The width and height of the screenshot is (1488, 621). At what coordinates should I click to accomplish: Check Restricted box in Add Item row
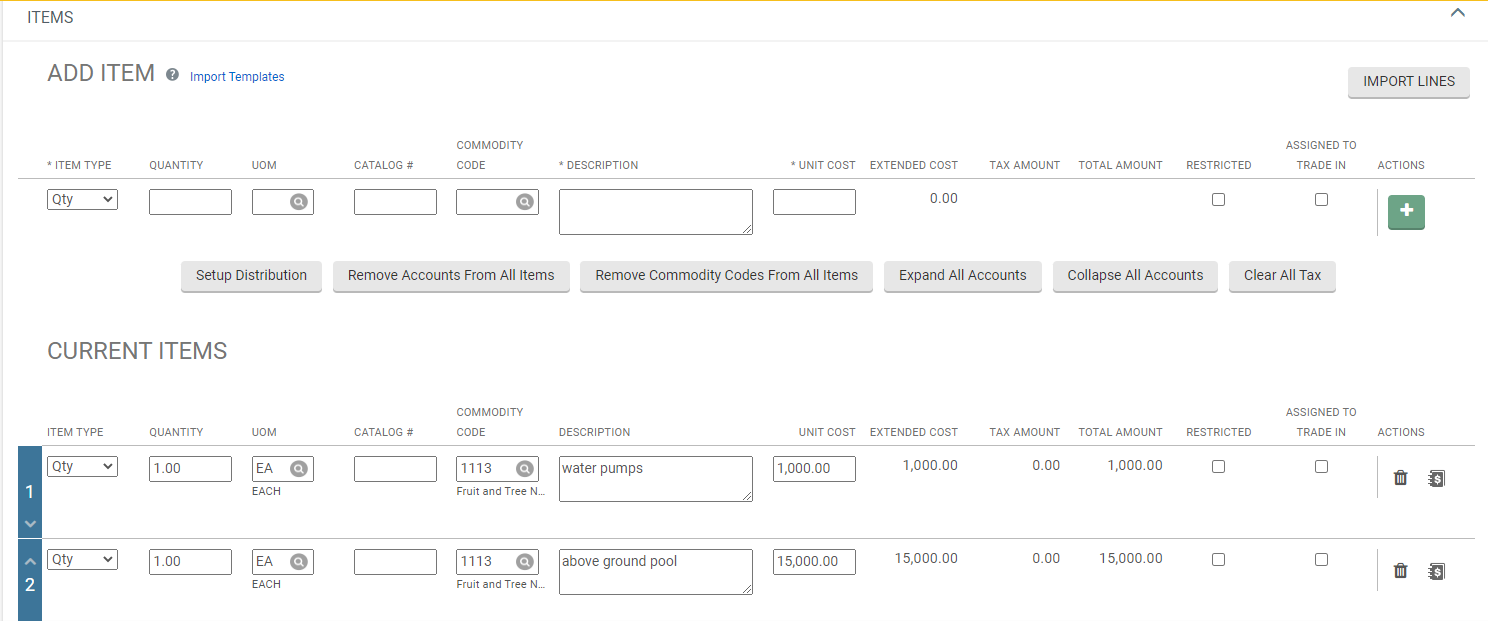pyautogui.click(x=1218, y=200)
